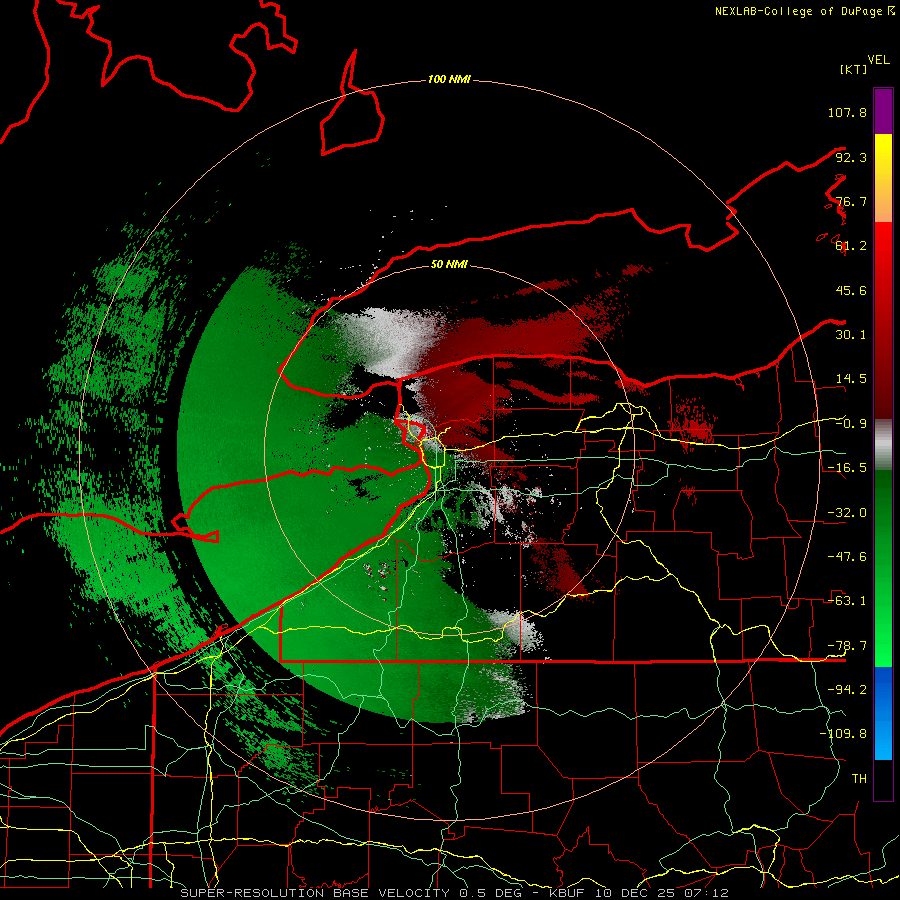Click the 50 NMI range ring label
Screen dimensions: 900x900
tap(449, 264)
